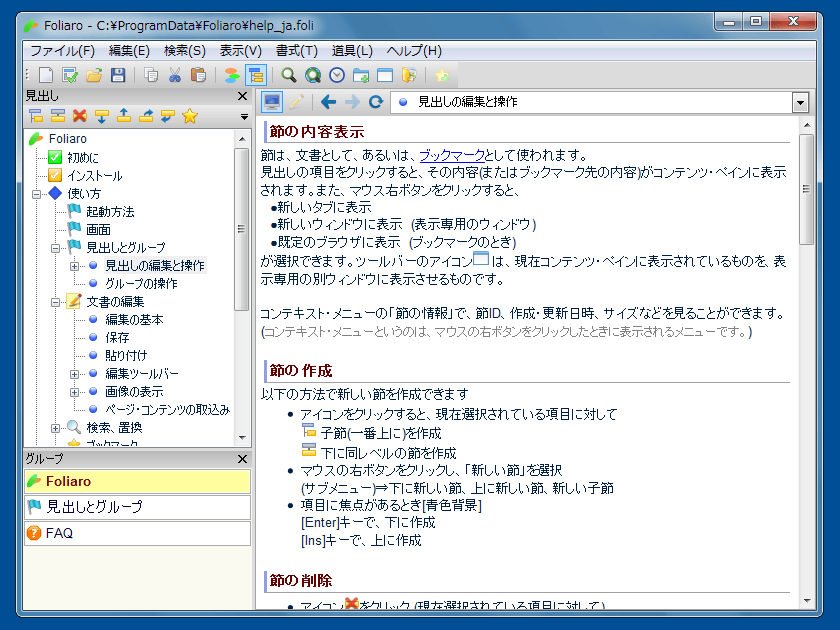Click the folder with plus icon
840x630 pixels.
361,75
